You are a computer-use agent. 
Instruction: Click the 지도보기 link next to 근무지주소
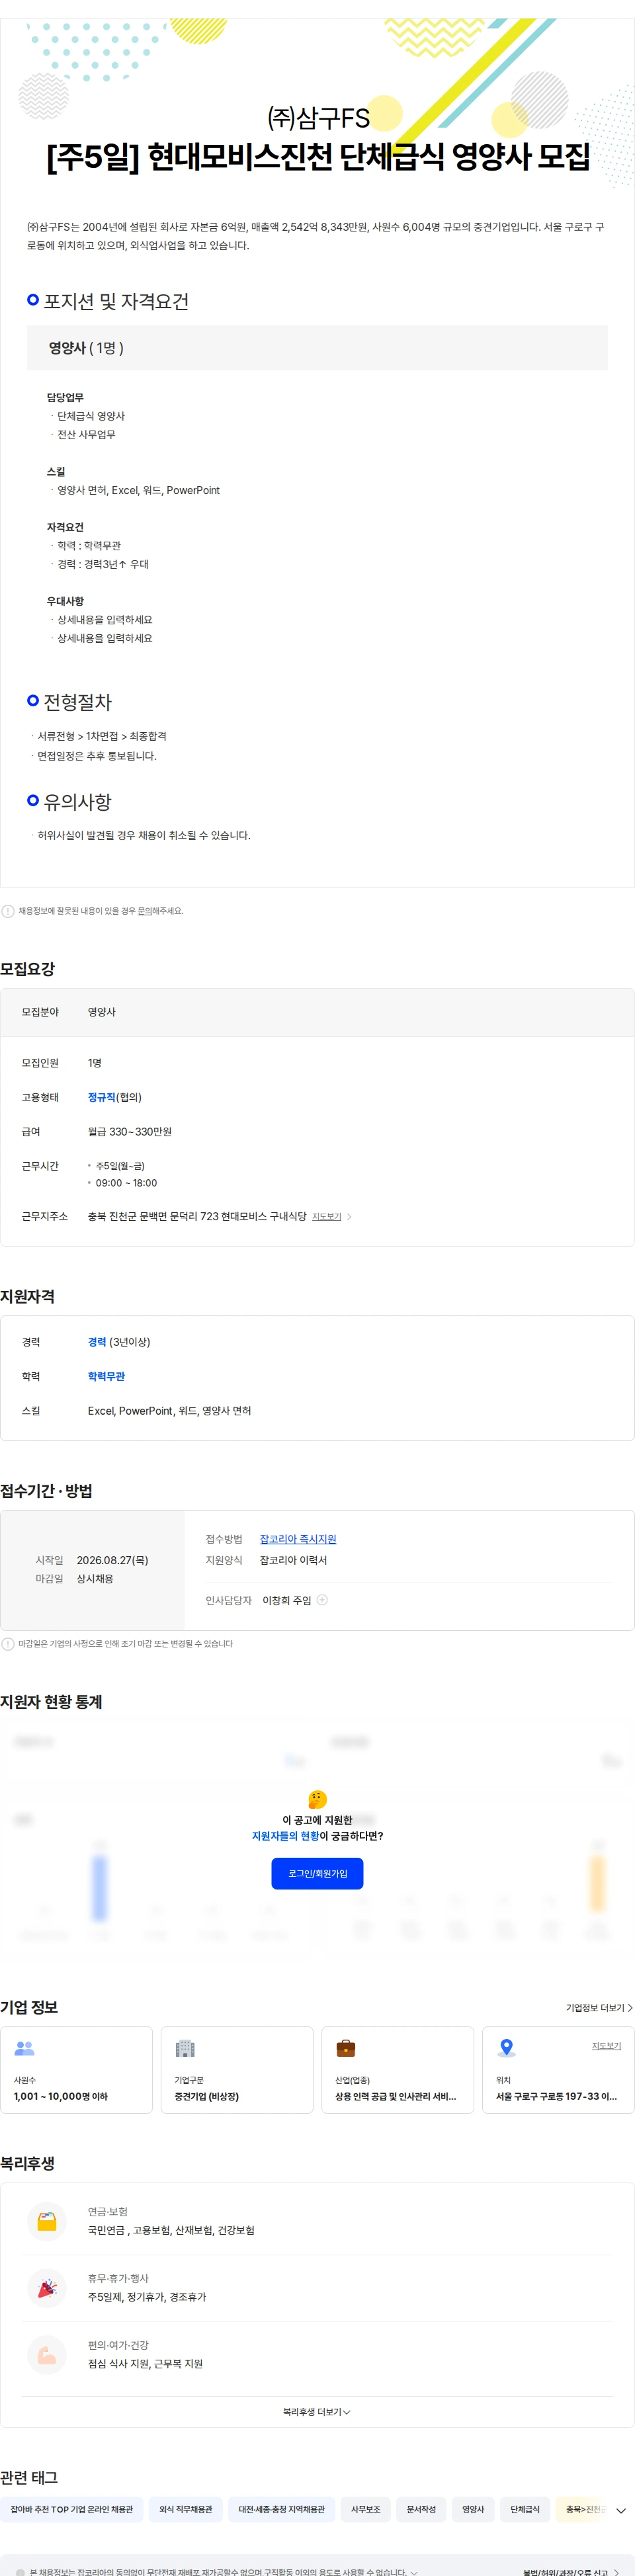(x=326, y=1217)
